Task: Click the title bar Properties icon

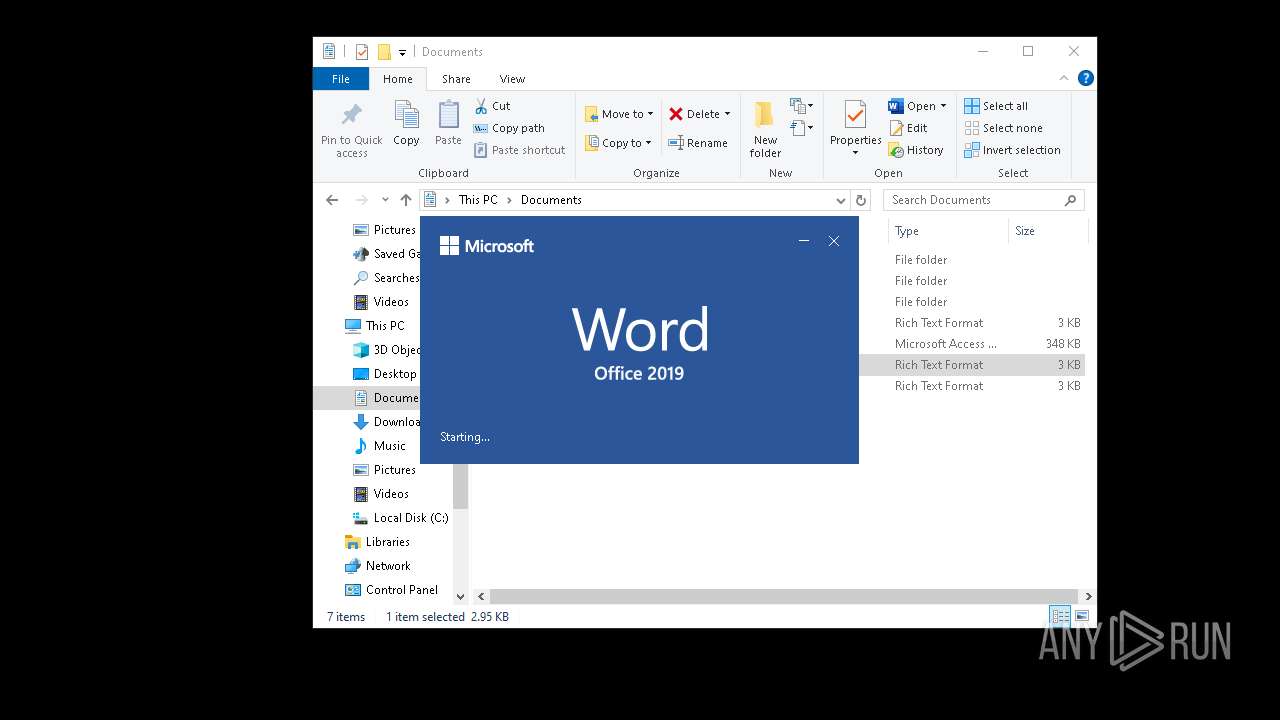Action: tap(362, 52)
